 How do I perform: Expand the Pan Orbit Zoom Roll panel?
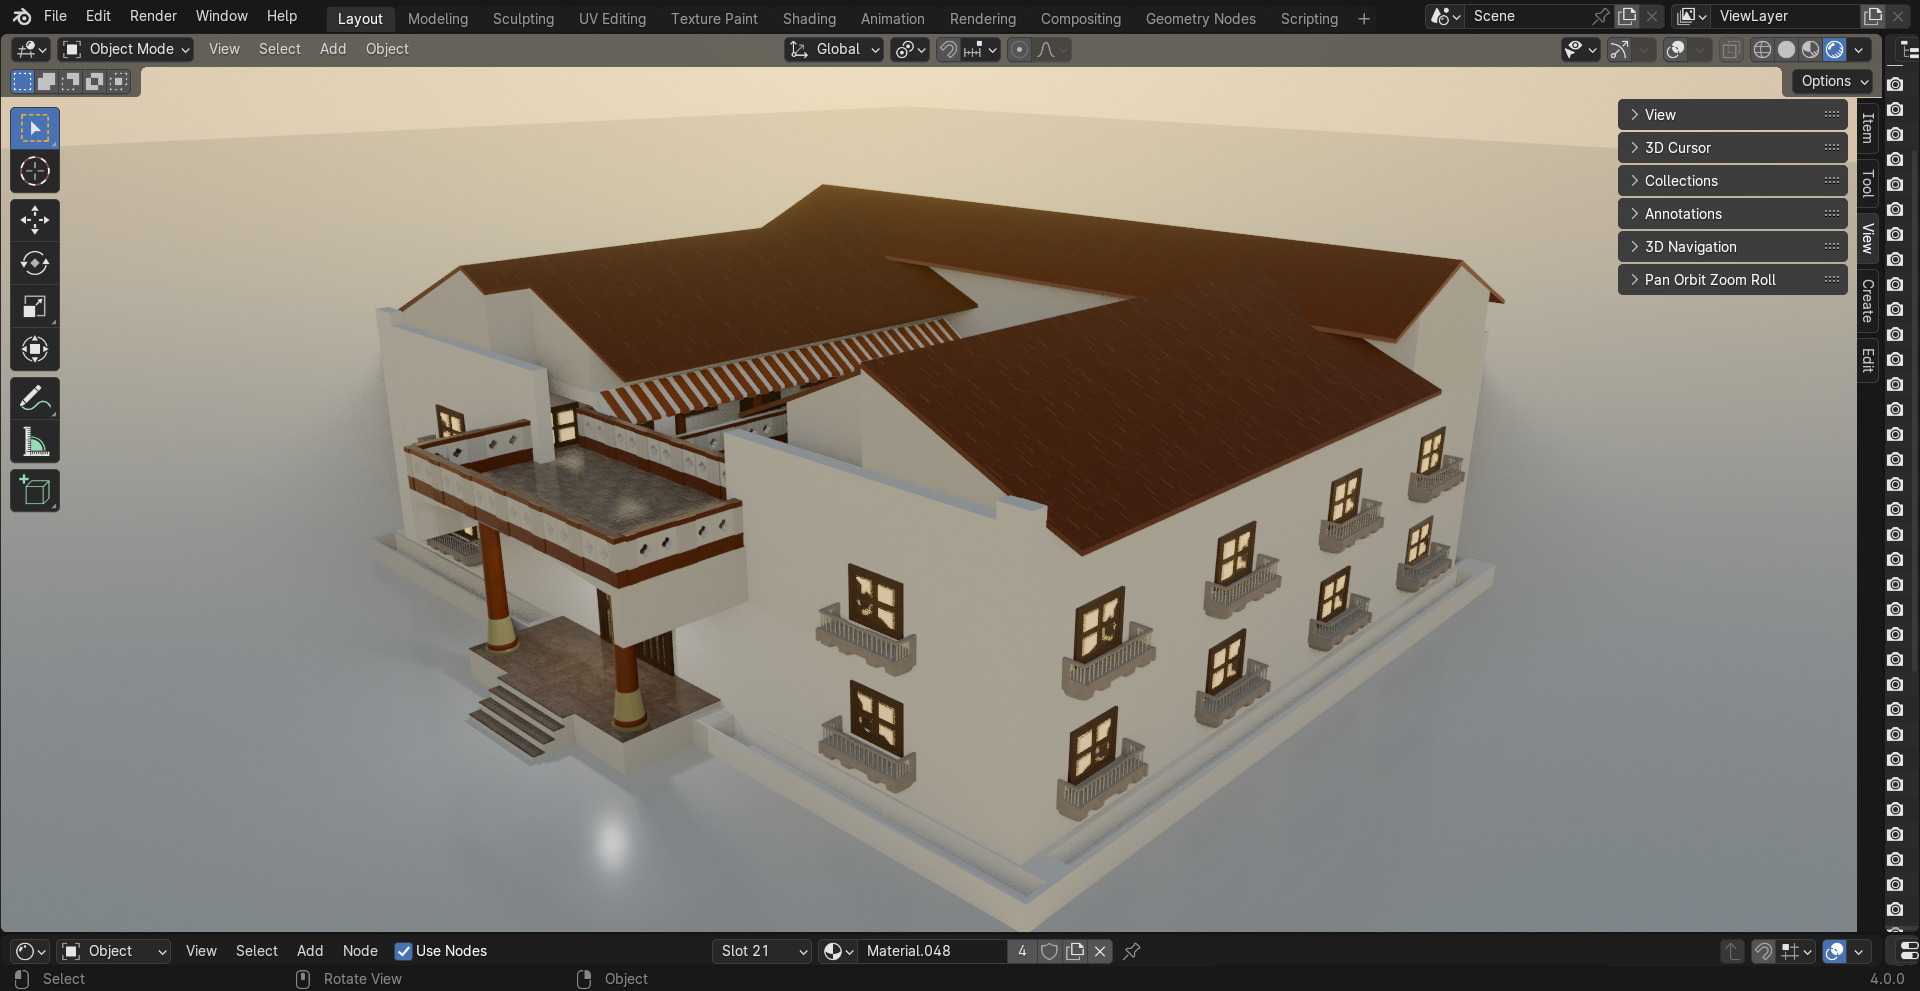tap(1732, 280)
